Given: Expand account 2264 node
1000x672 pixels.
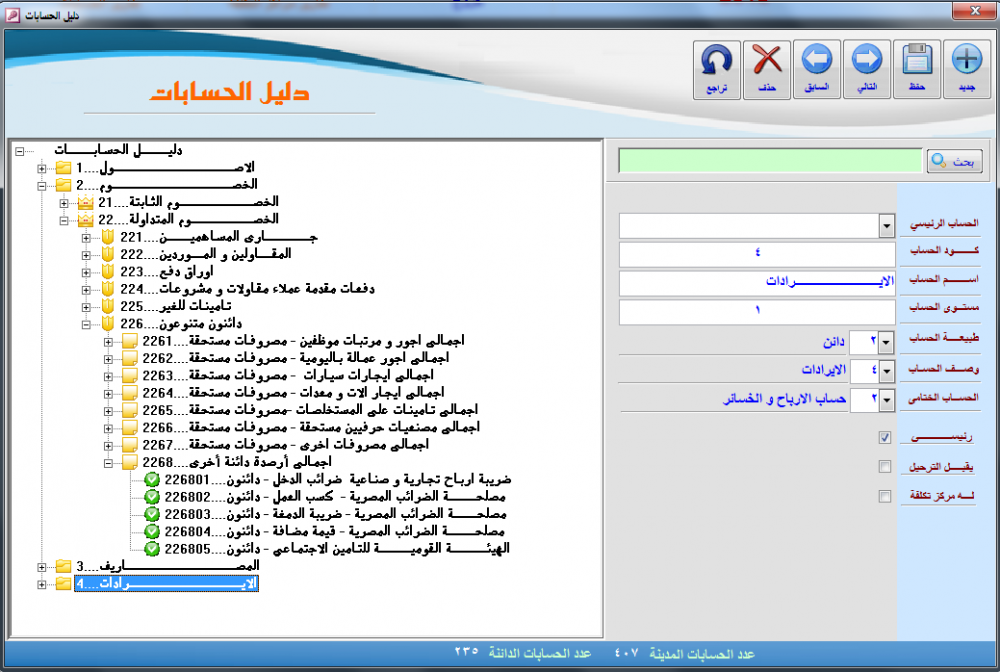Looking at the screenshot, I should [x=108, y=394].
